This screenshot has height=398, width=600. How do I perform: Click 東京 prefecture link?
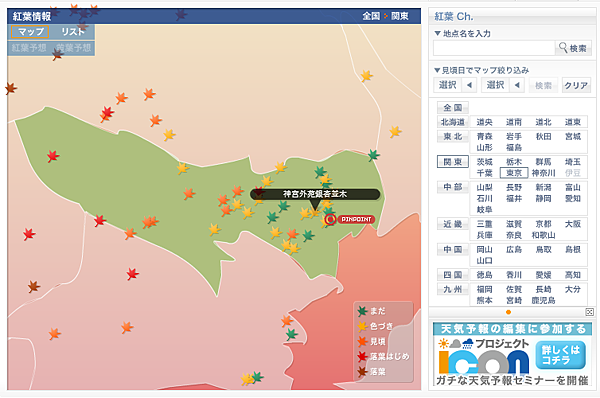tap(514, 173)
